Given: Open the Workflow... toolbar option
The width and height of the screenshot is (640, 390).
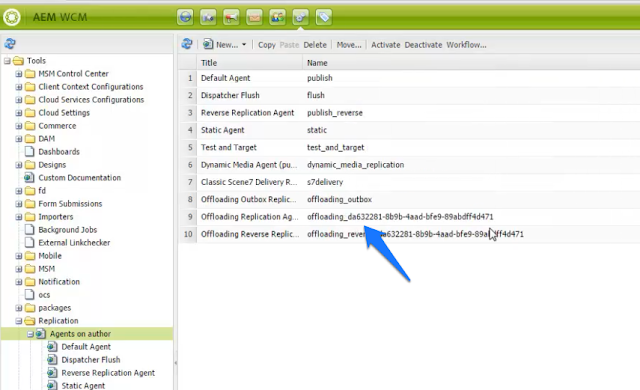Looking at the screenshot, I should (466, 45).
